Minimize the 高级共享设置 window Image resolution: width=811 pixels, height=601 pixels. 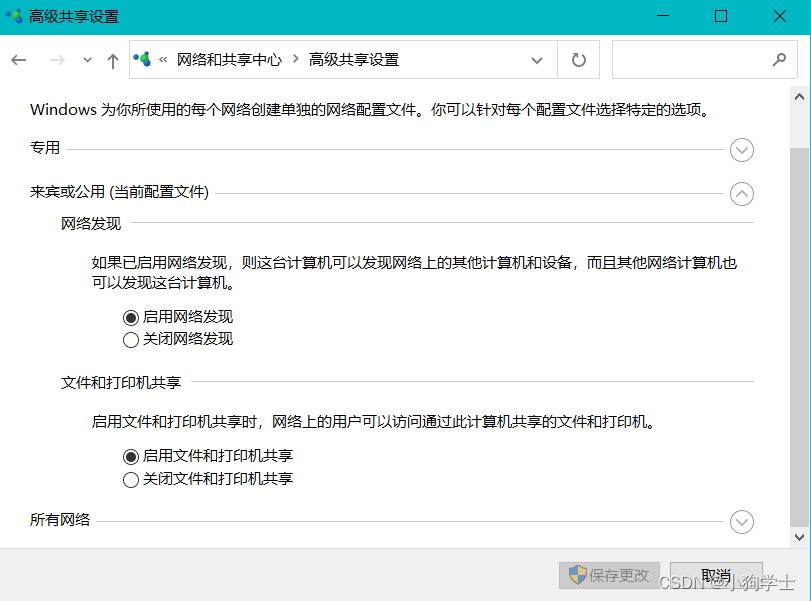coord(663,17)
